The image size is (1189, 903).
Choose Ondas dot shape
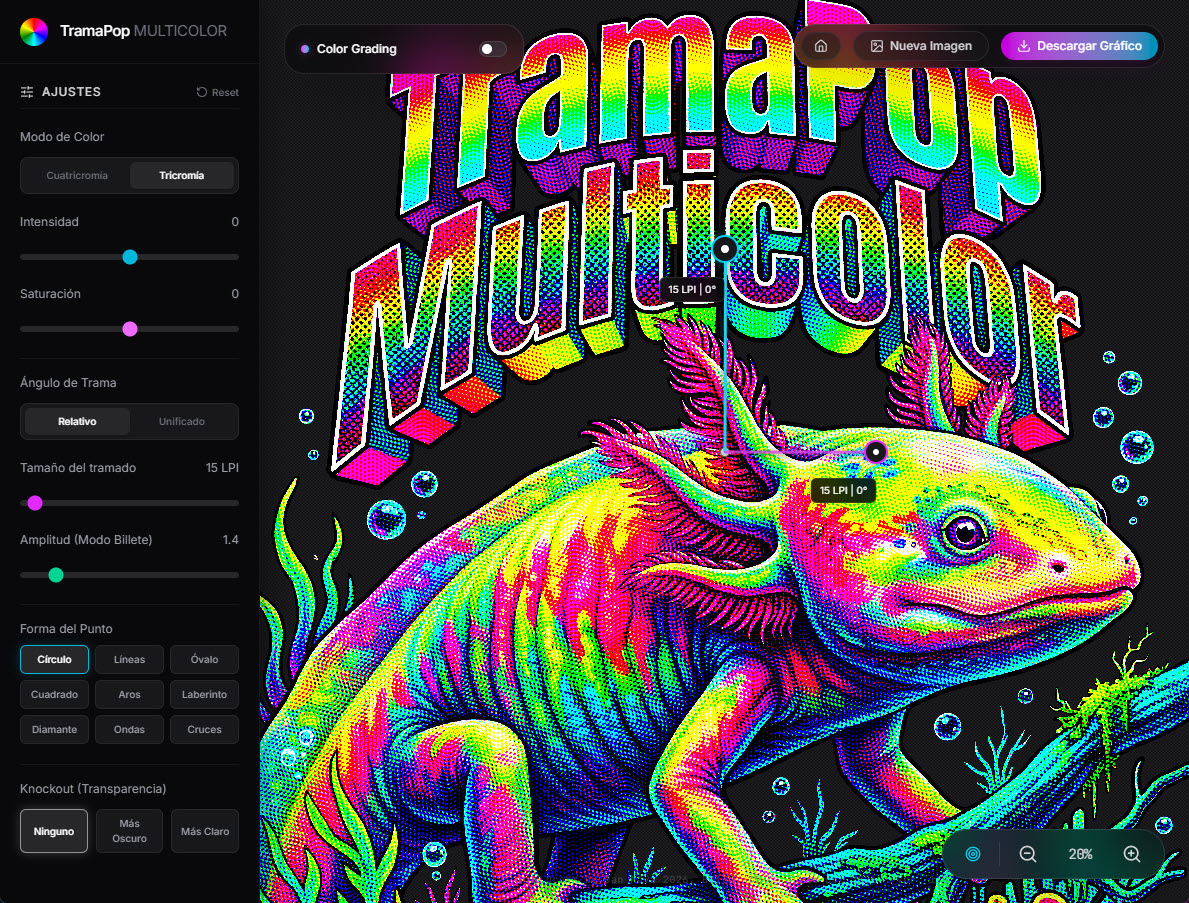coord(130,729)
